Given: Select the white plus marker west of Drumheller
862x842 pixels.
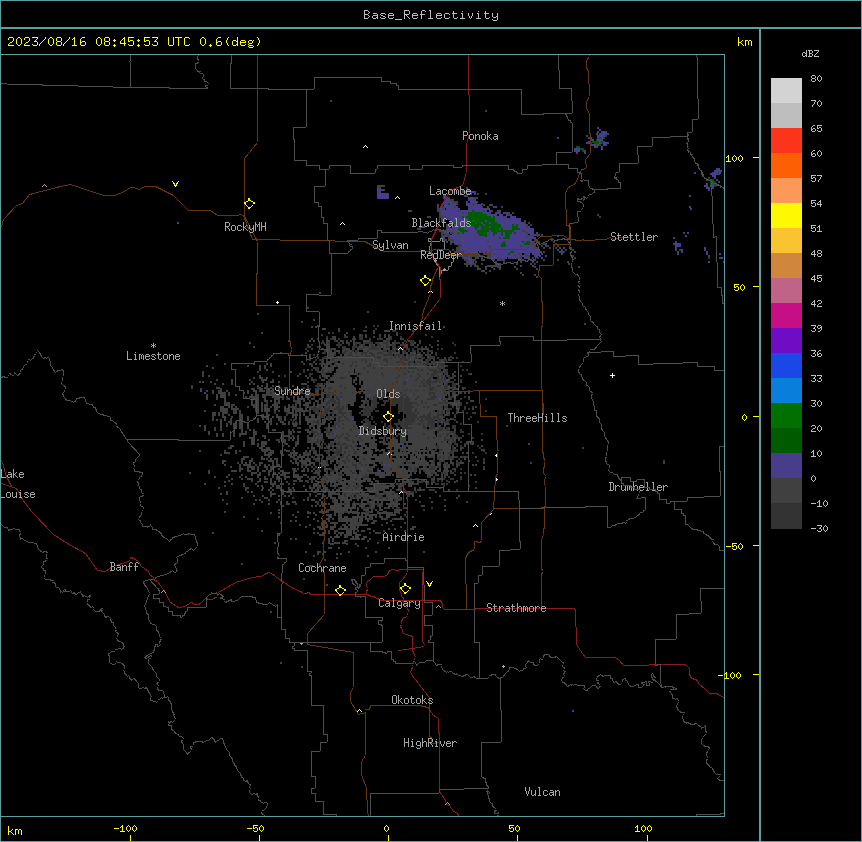Looking at the screenshot, I should pos(612,375).
